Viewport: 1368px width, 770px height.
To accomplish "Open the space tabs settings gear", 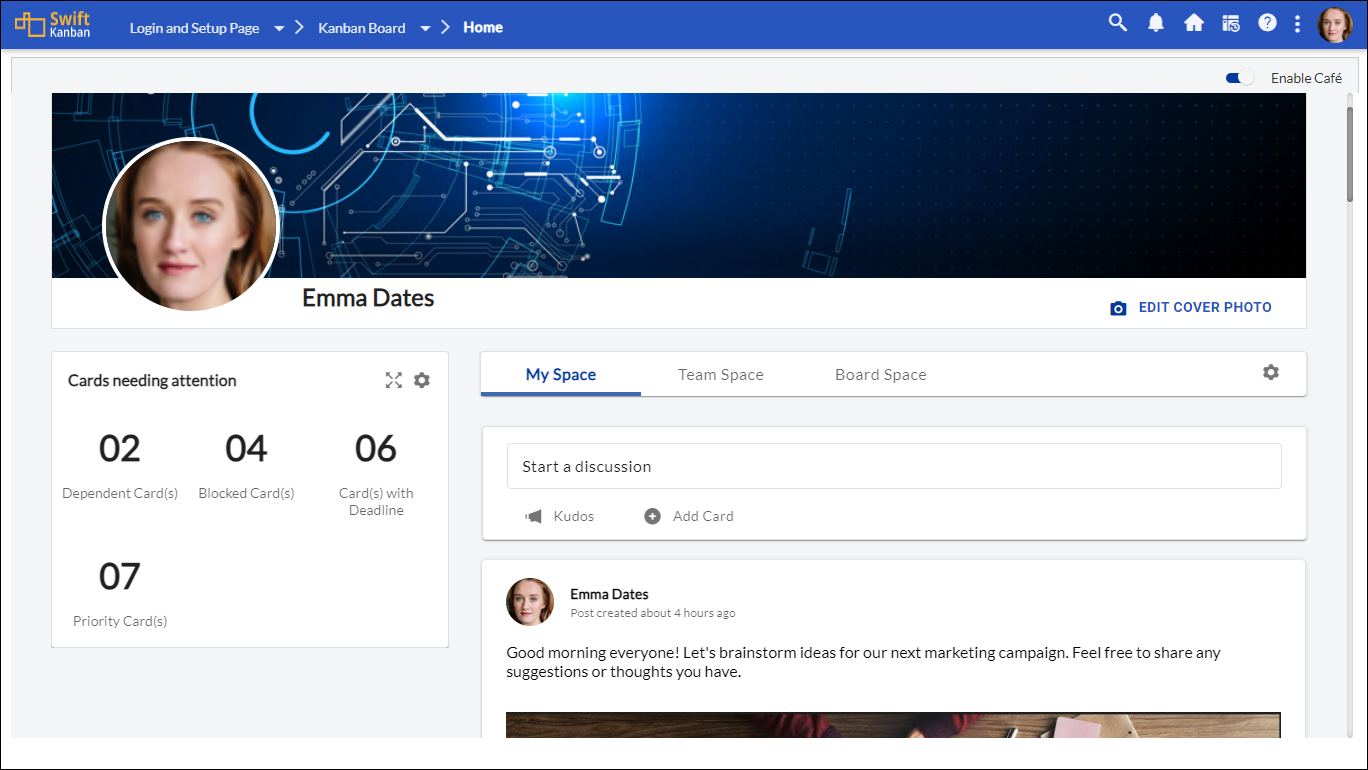I will (1270, 372).
